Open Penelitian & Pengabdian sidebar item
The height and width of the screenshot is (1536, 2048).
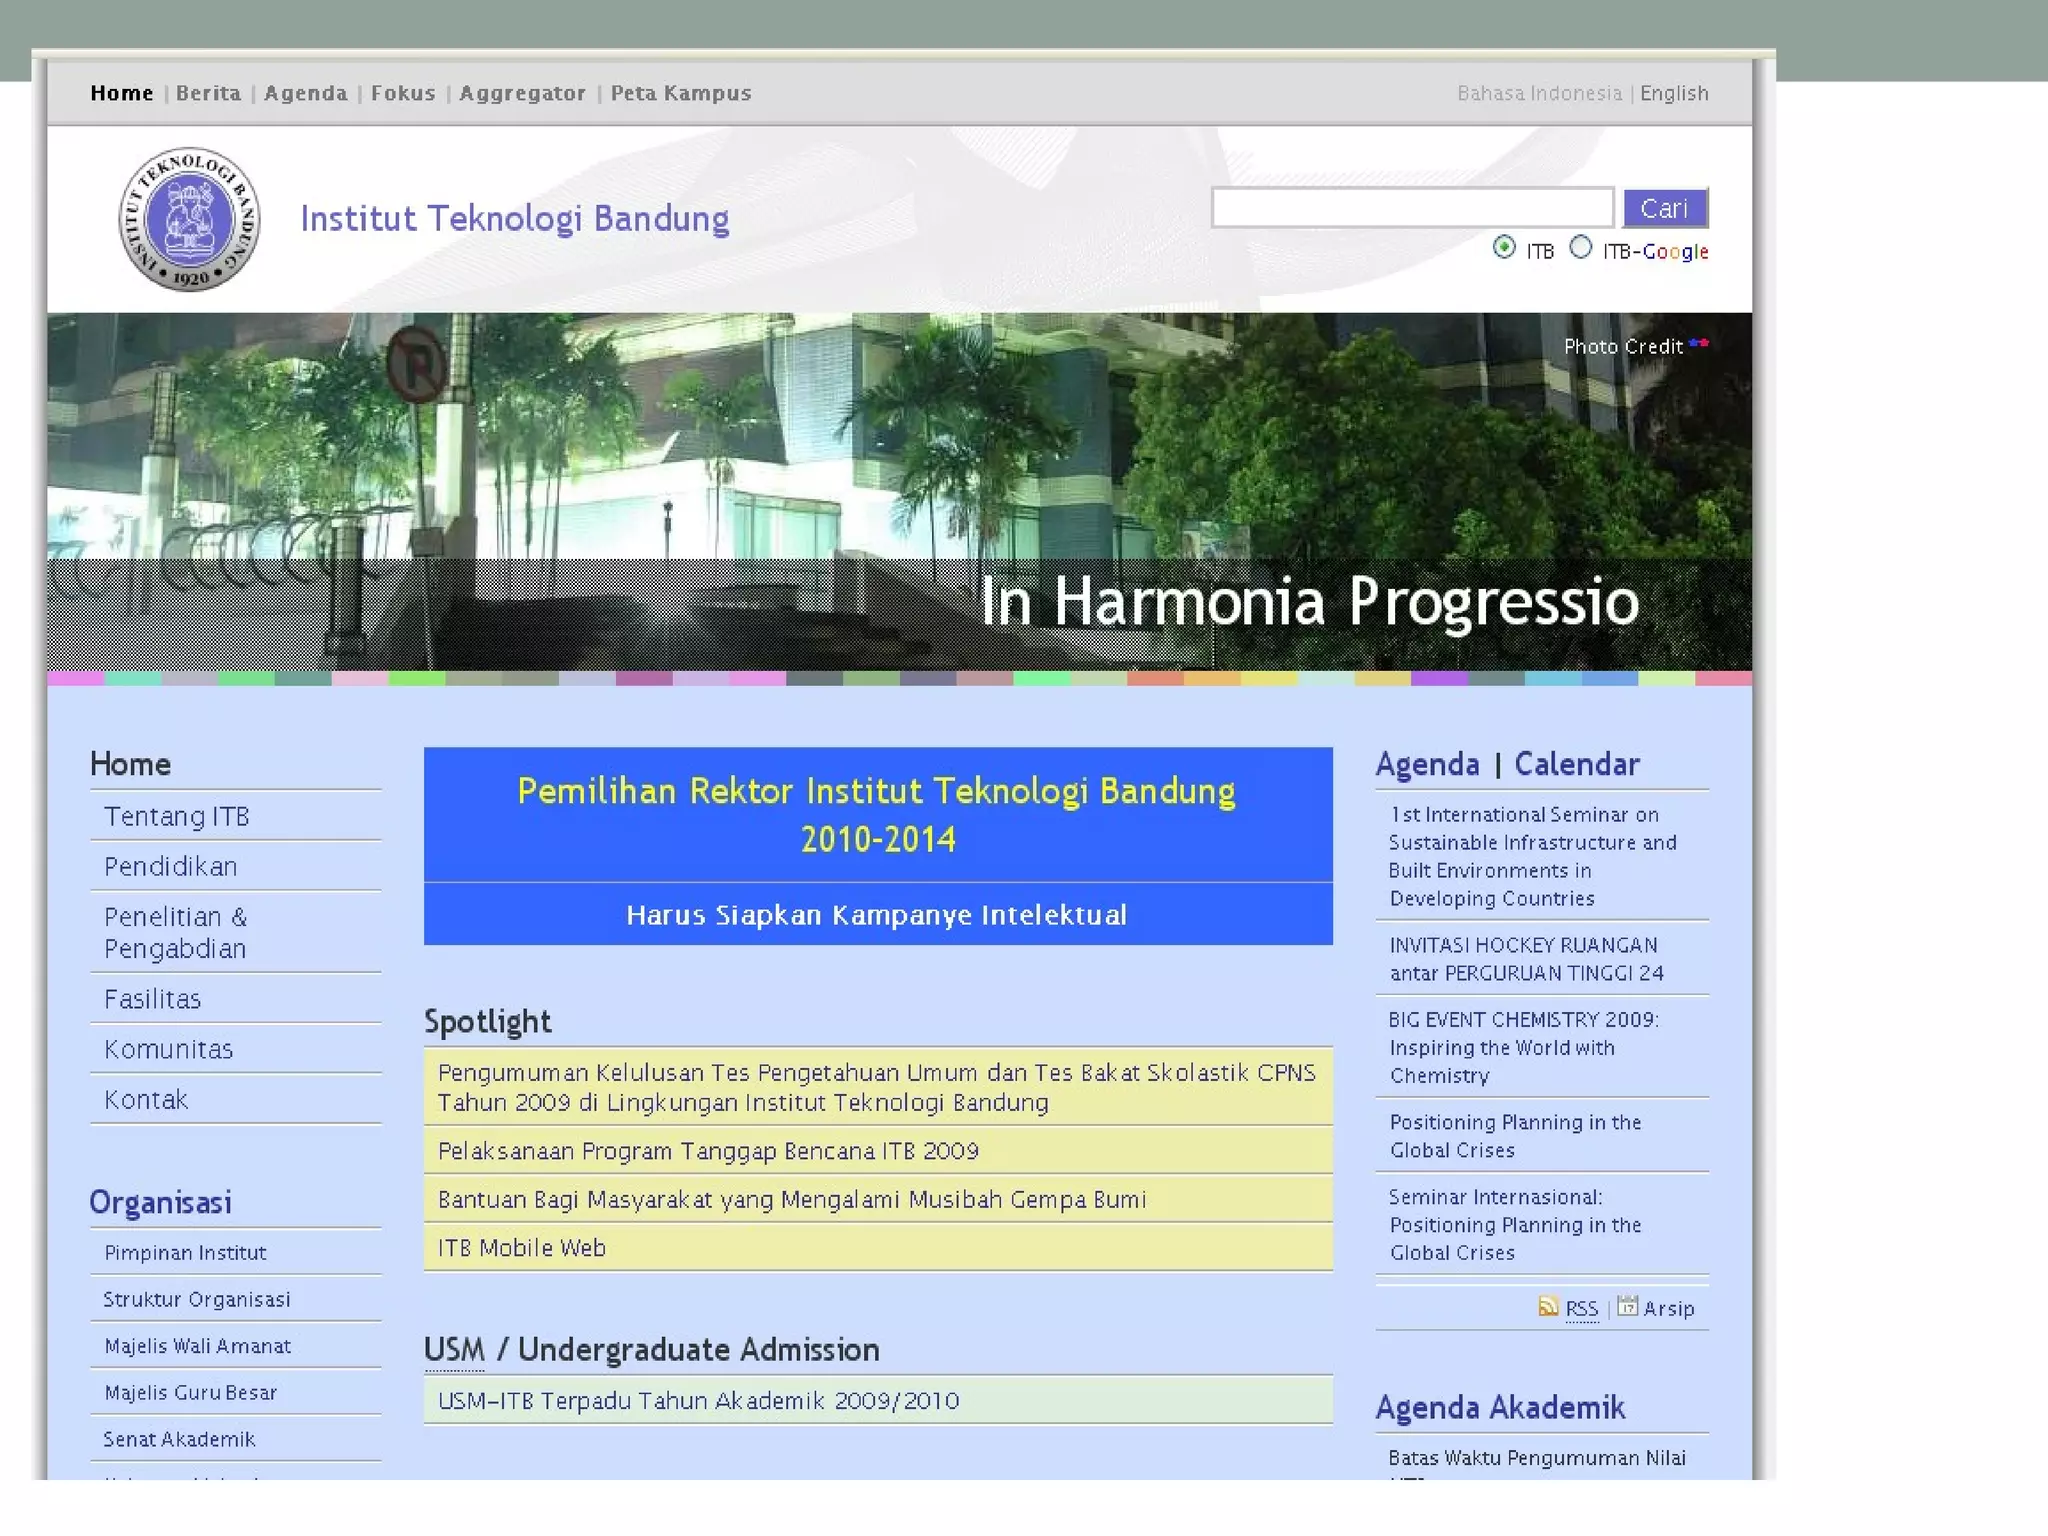click(x=176, y=932)
